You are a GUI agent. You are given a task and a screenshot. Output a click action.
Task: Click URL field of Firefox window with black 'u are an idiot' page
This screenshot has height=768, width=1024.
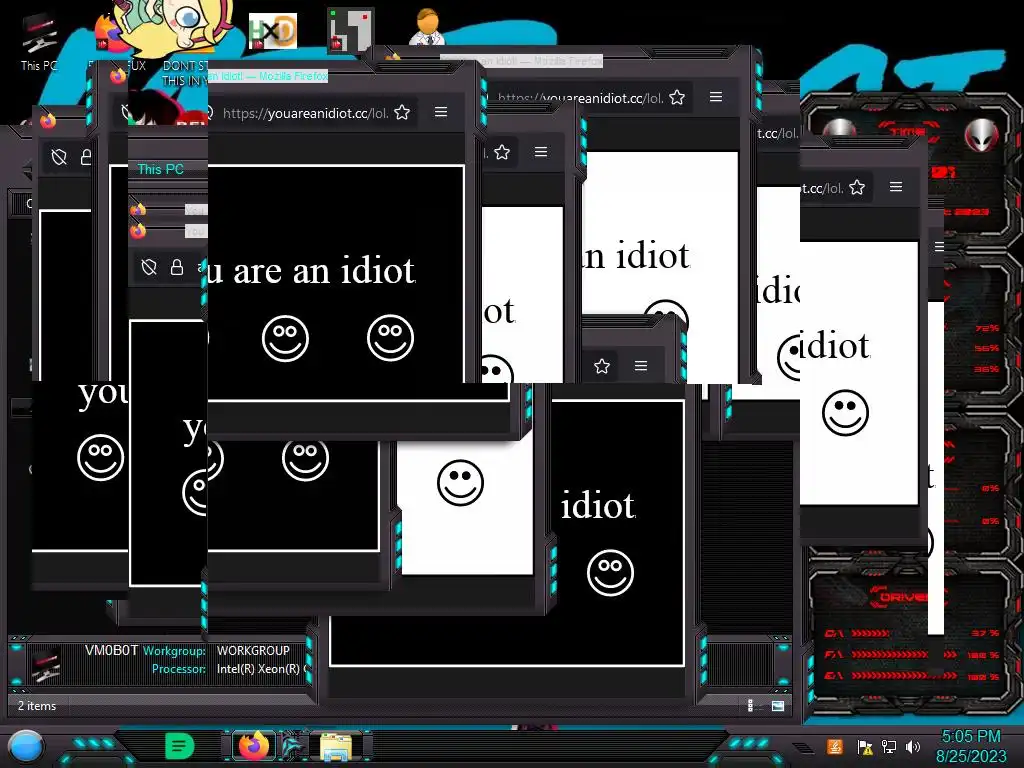pyautogui.click(x=306, y=113)
